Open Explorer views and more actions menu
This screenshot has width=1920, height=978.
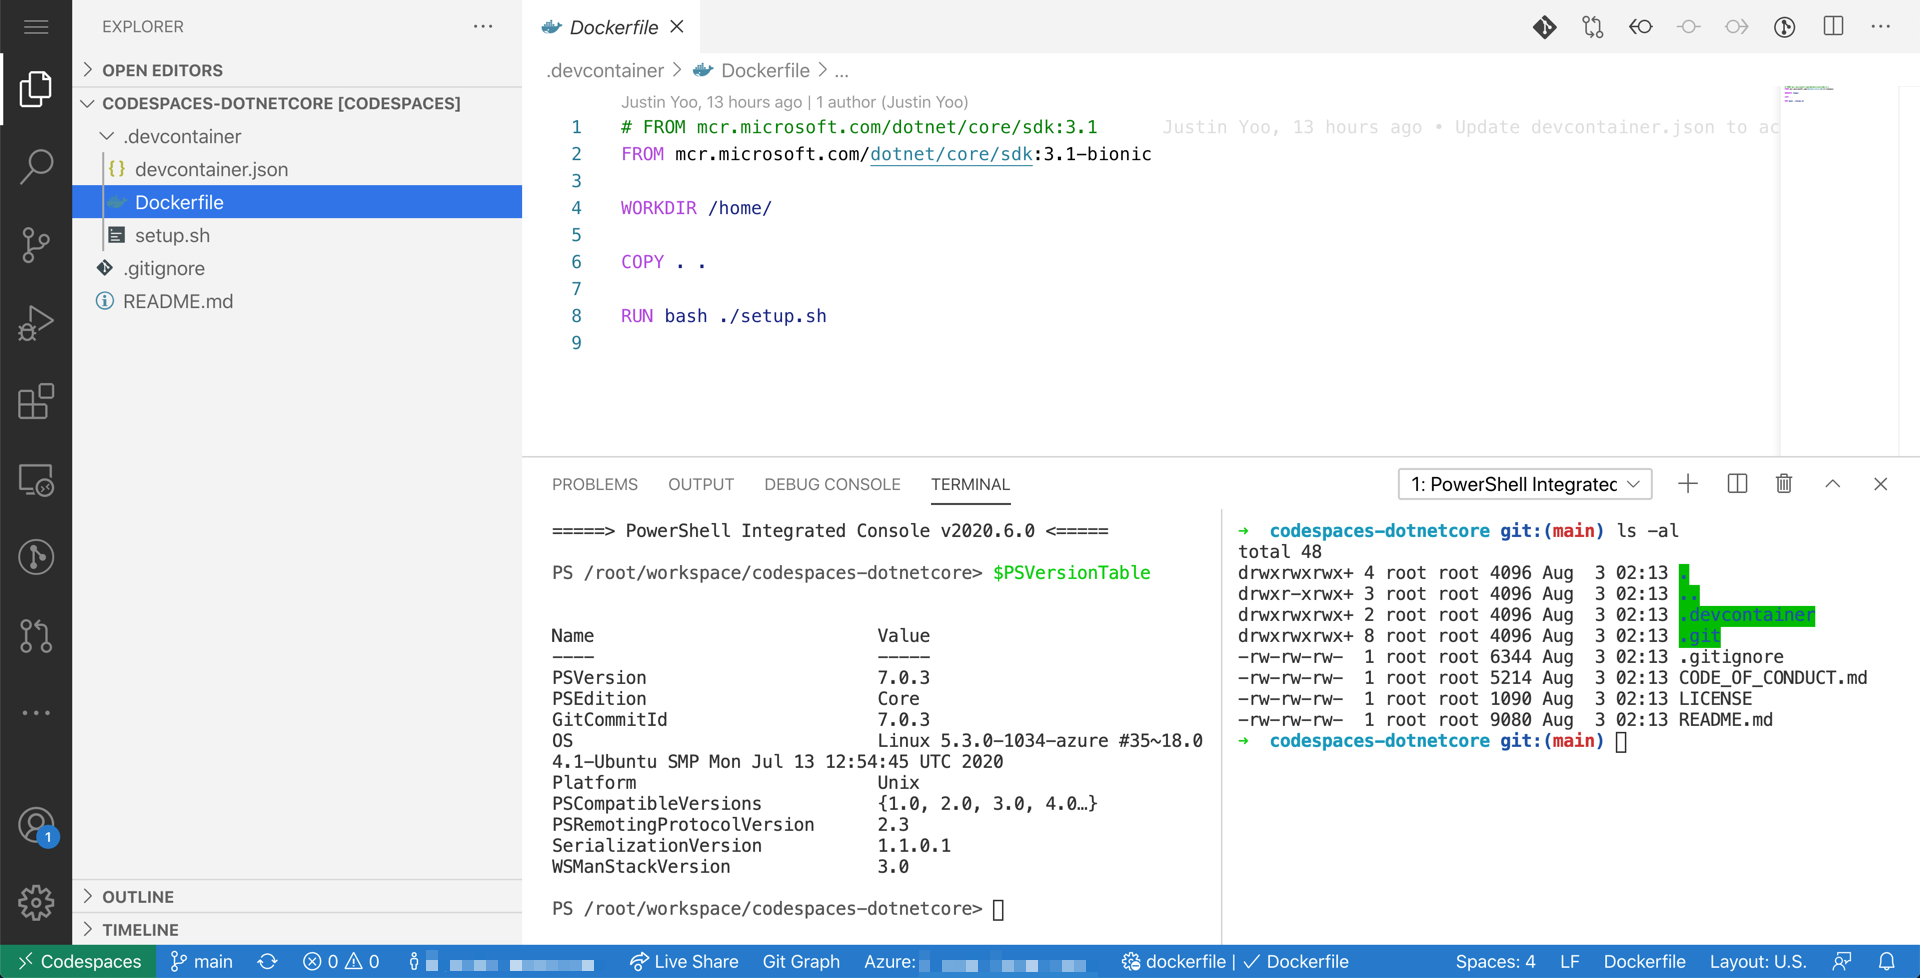point(483,27)
